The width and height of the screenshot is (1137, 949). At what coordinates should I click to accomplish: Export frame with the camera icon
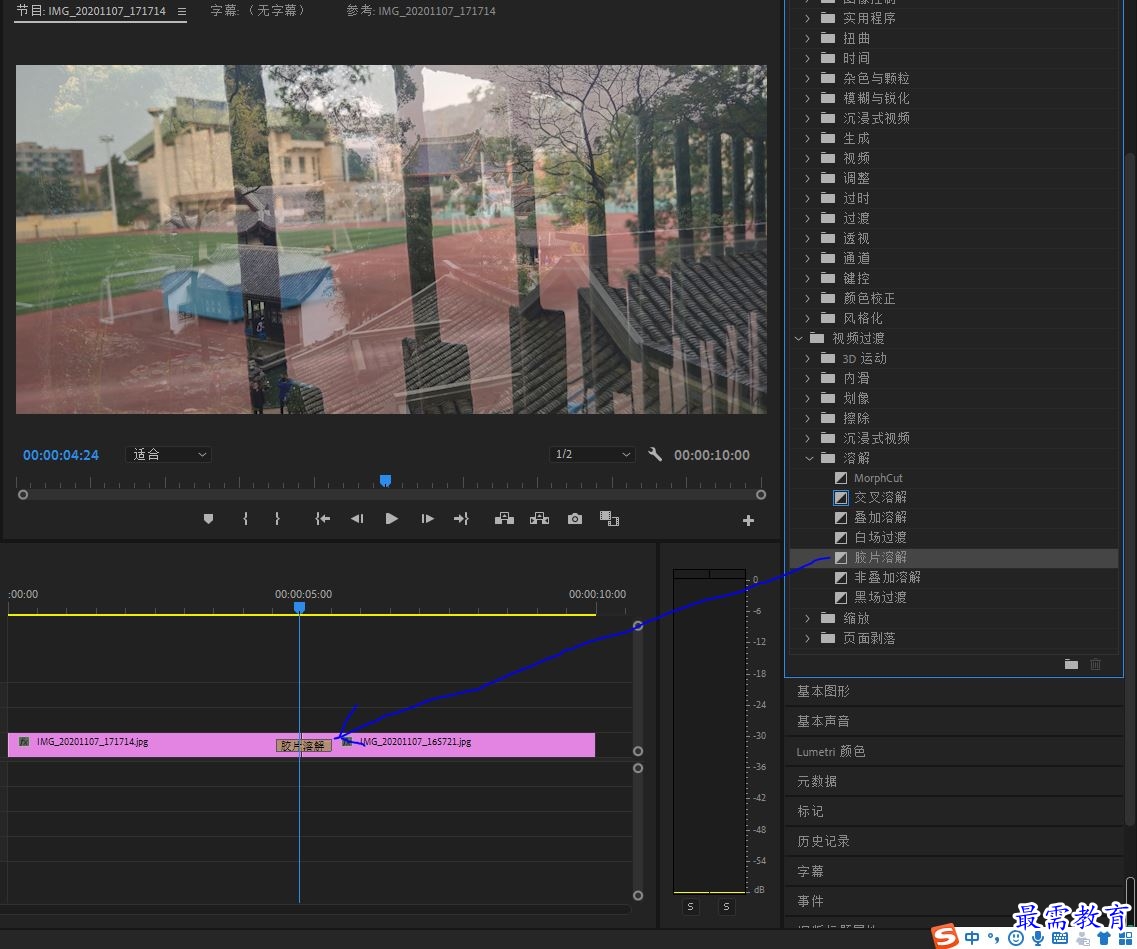(575, 518)
